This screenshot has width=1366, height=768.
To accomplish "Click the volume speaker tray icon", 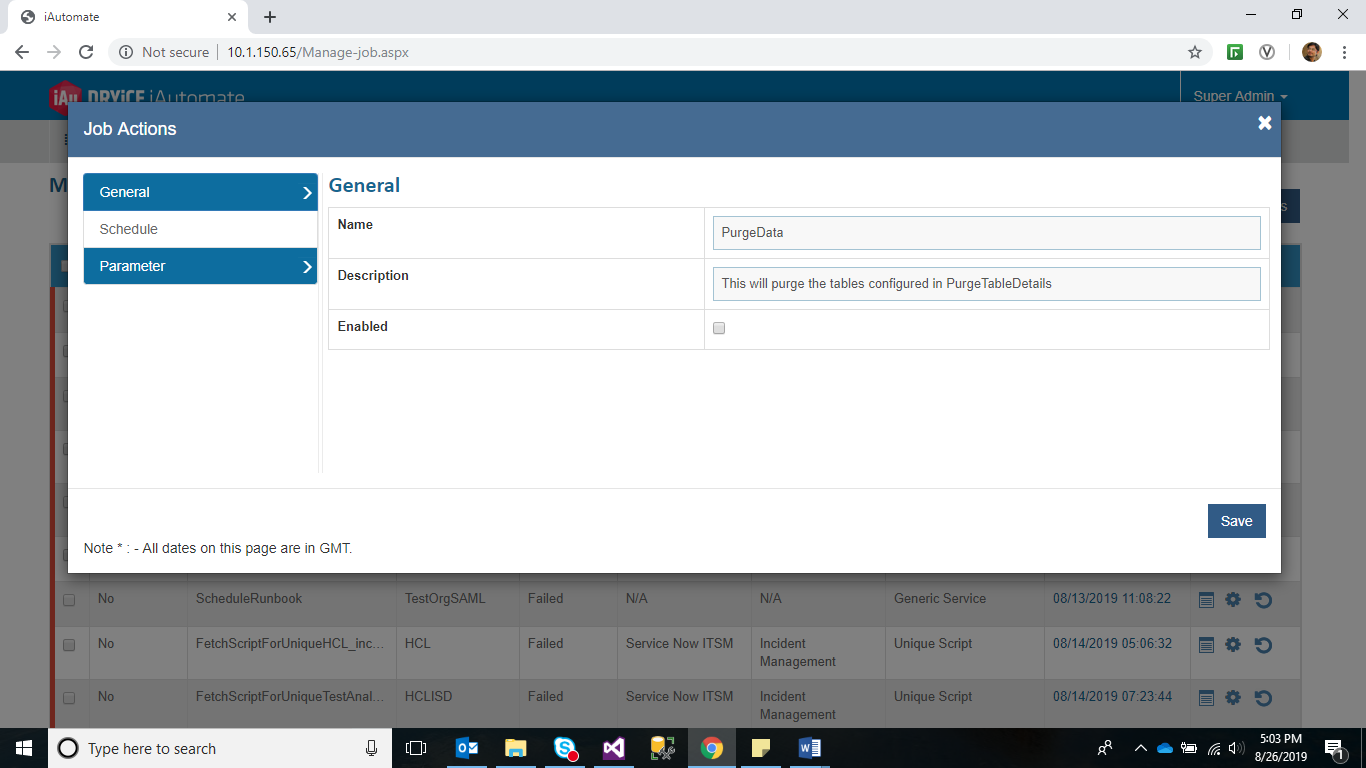I will coord(1237,748).
